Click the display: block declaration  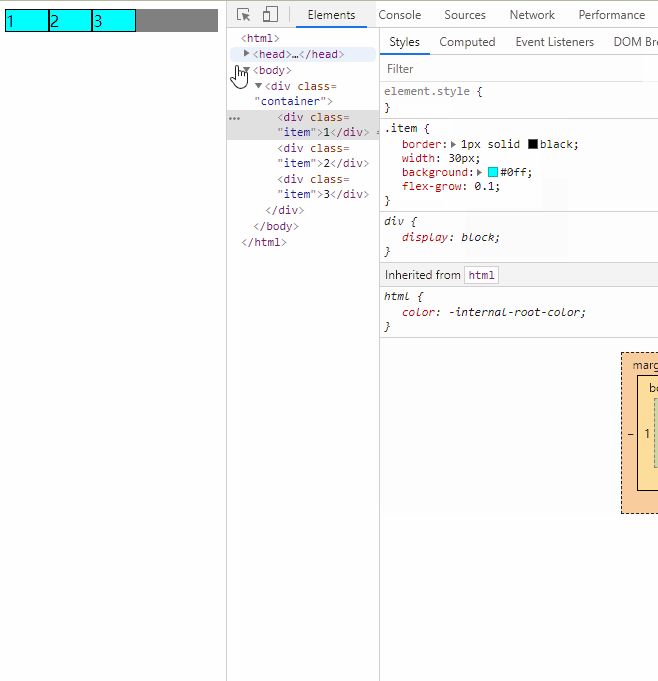451,237
